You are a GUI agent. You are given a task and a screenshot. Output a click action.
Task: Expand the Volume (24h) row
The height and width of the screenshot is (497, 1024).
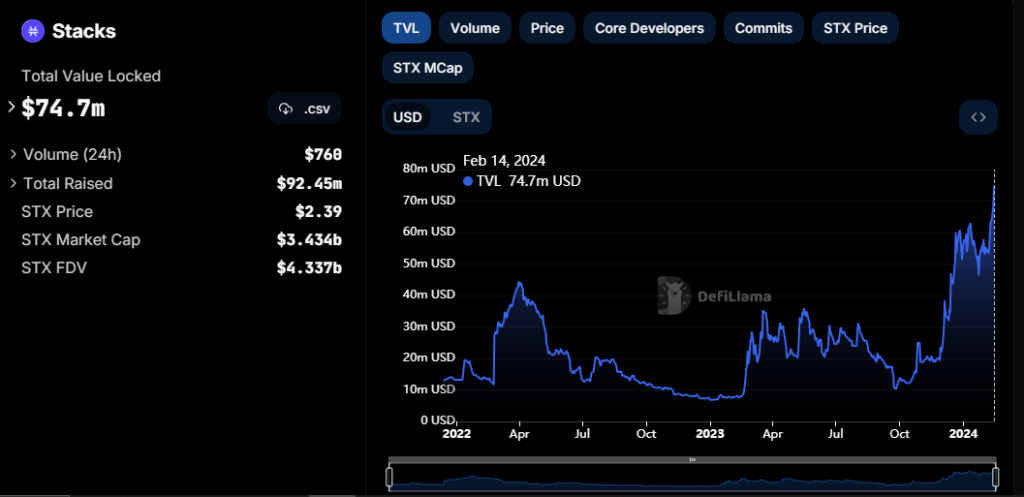13,154
